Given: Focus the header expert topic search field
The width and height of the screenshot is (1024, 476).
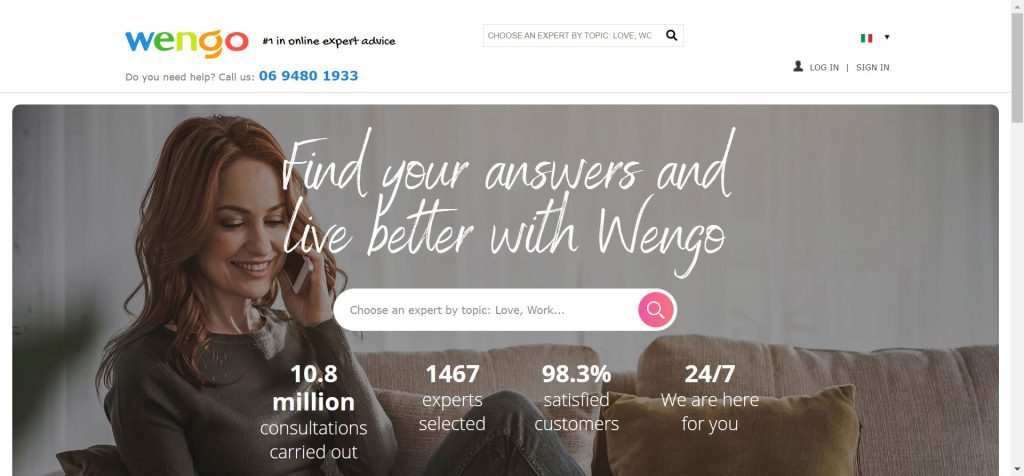Looking at the screenshot, I should coord(572,35).
